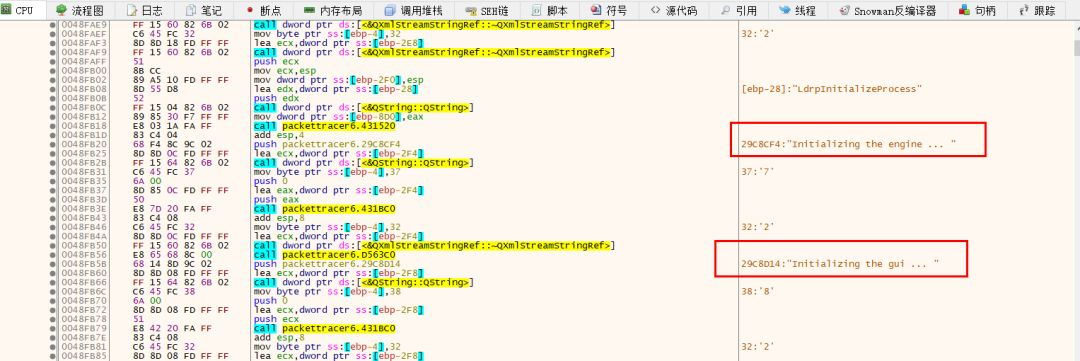The image size is (1080, 361).
Task: Select address 0048FB66 in the disassembly
Action: click(x=84, y=282)
